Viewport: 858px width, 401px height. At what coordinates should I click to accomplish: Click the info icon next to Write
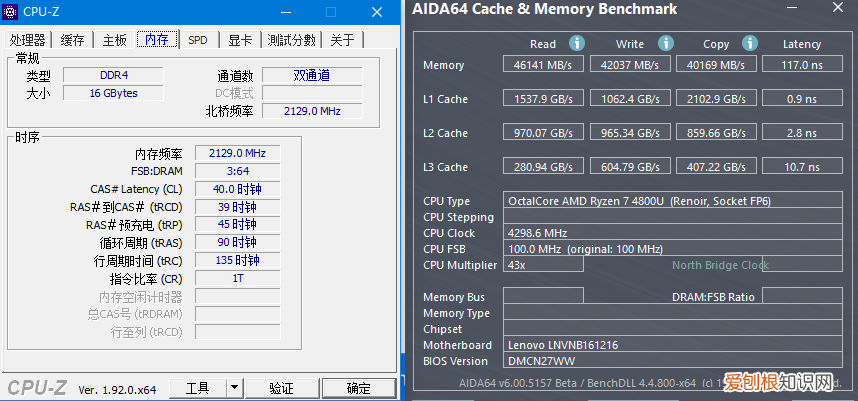[664, 43]
